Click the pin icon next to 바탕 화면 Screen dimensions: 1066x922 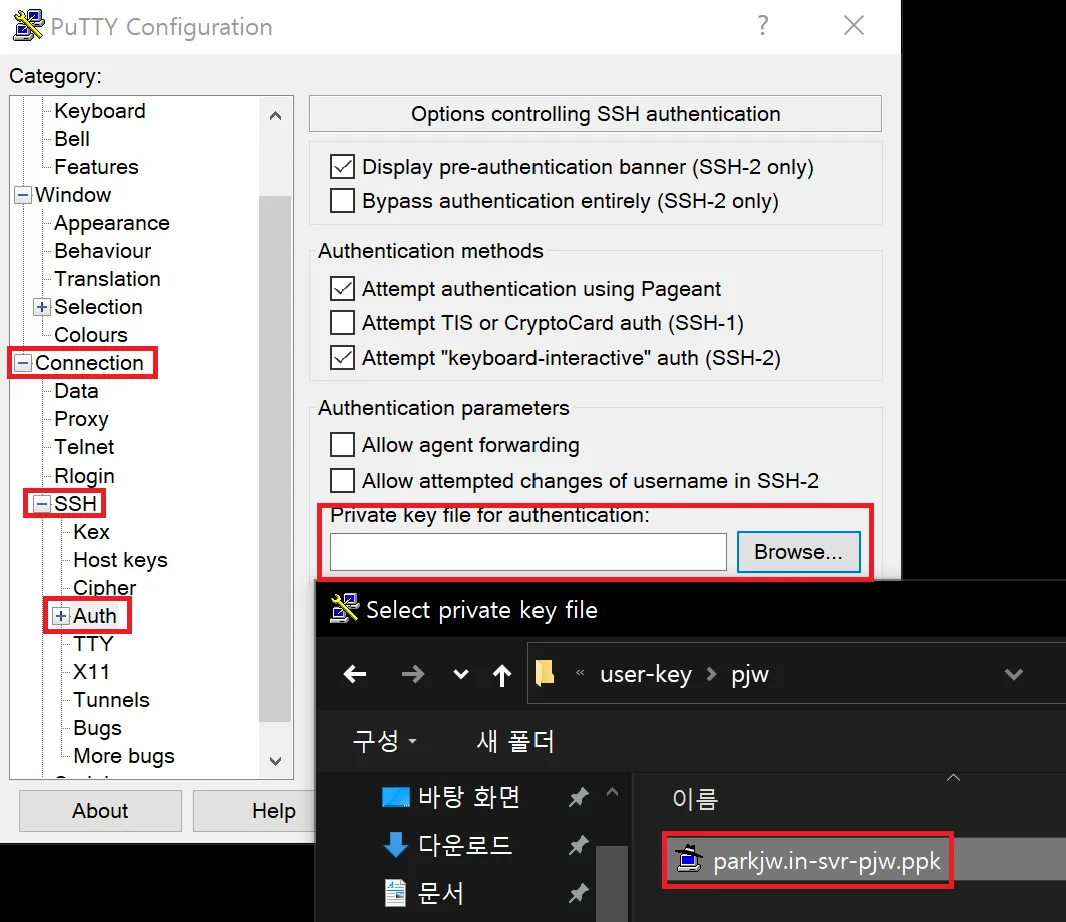coord(578,797)
